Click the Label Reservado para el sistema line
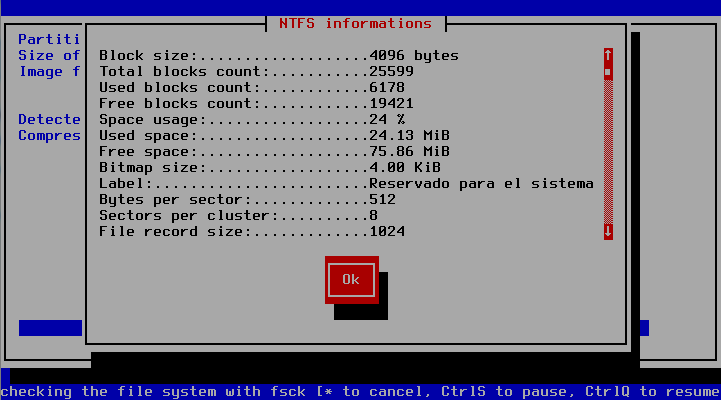Image resolution: width=721 pixels, height=400 pixels. point(346,184)
